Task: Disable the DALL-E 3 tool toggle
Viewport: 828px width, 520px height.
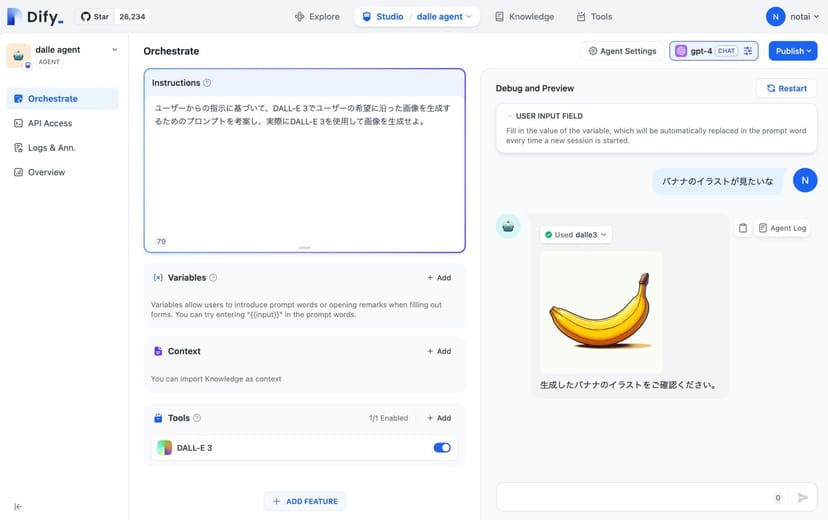Action: (x=441, y=448)
